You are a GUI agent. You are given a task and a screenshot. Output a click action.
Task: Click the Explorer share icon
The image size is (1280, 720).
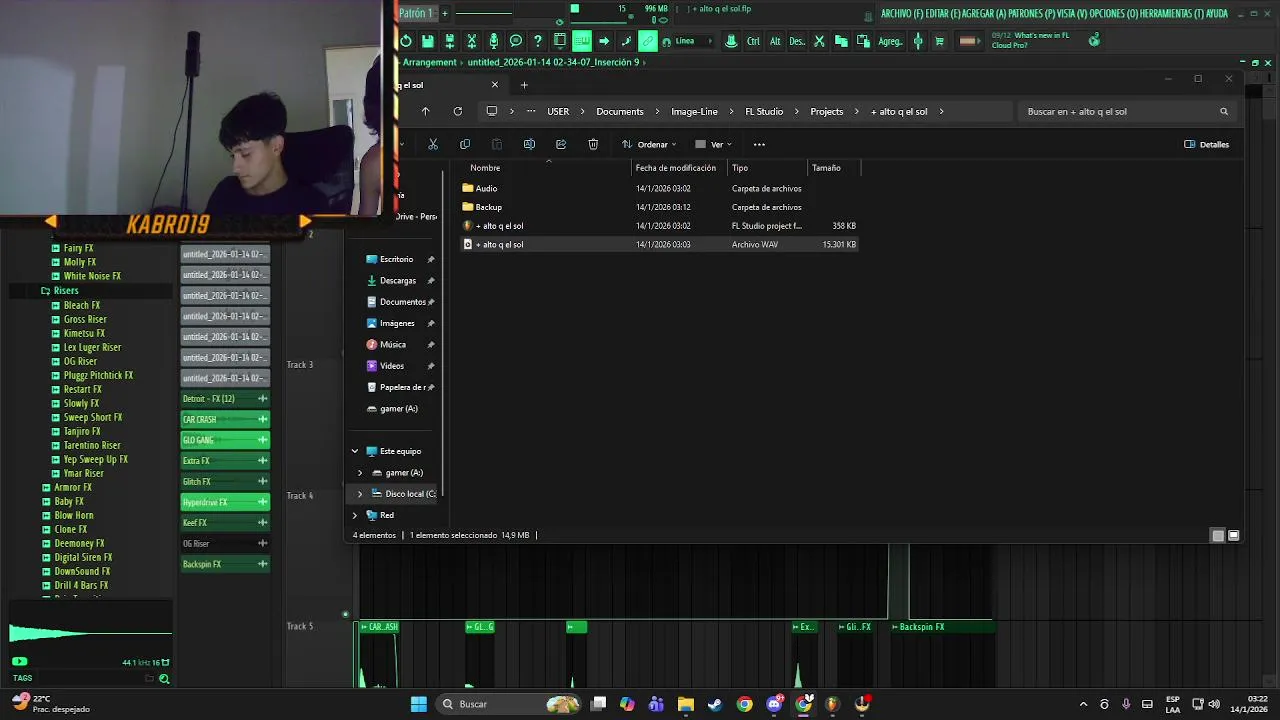pyautogui.click(x=561, y=144)
